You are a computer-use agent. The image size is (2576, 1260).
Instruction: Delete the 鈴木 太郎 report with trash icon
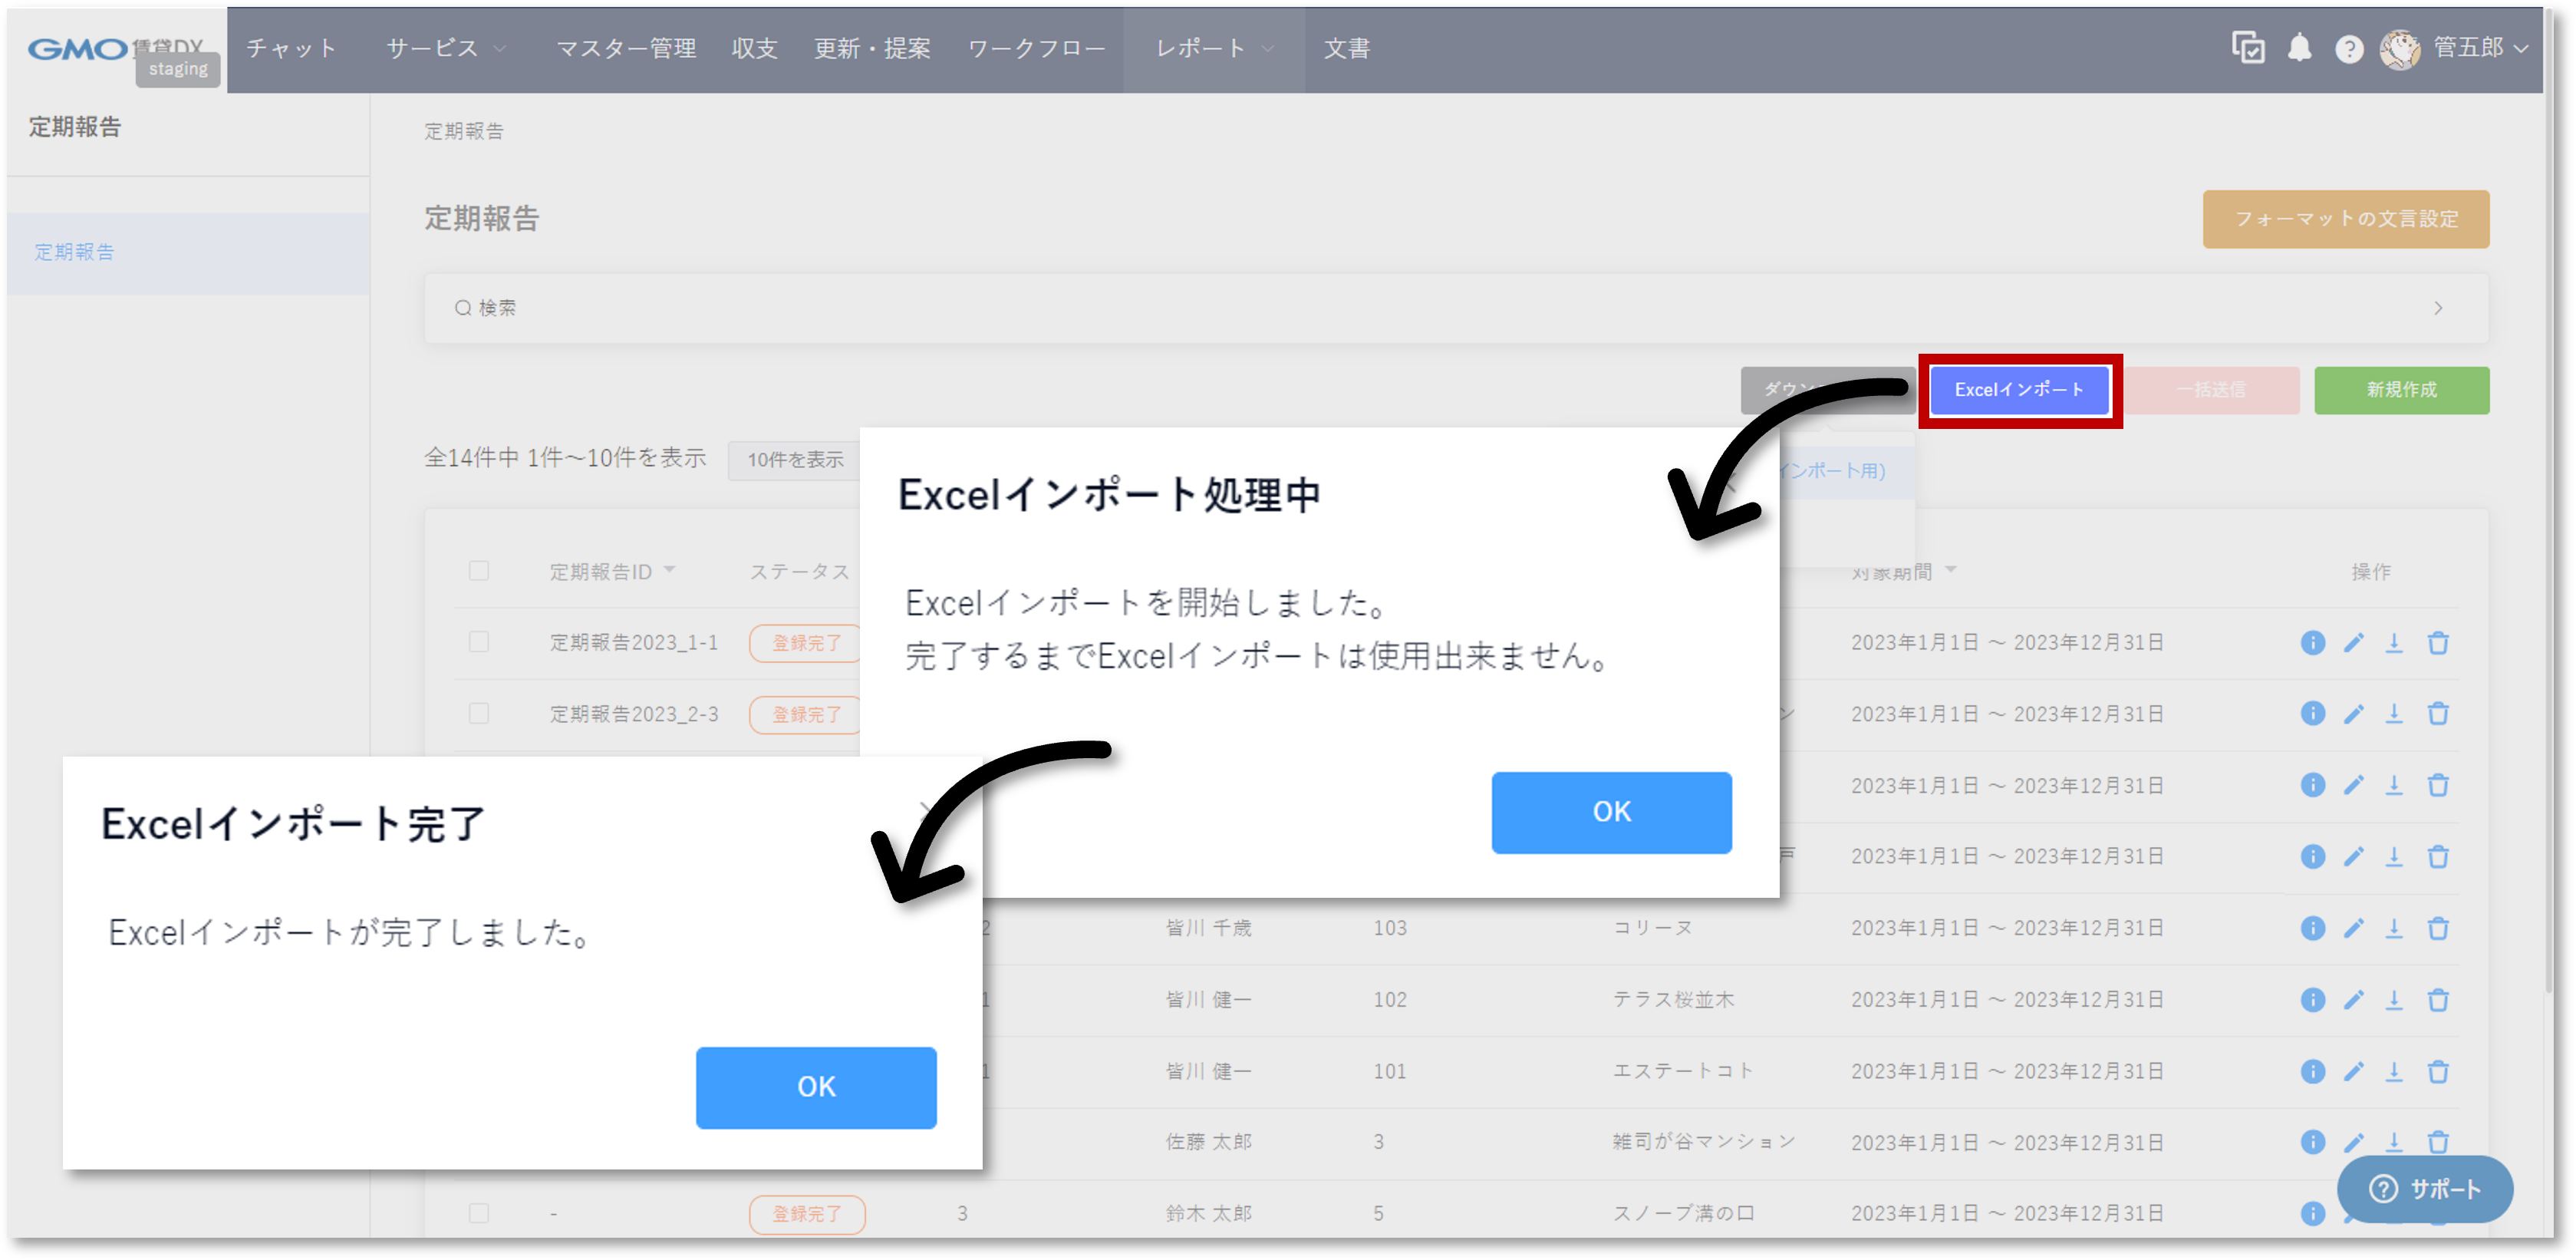click(2439, 1213)
